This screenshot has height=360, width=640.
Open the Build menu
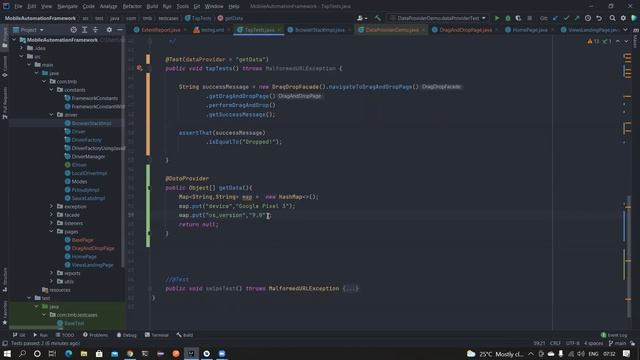click(152, 6)
